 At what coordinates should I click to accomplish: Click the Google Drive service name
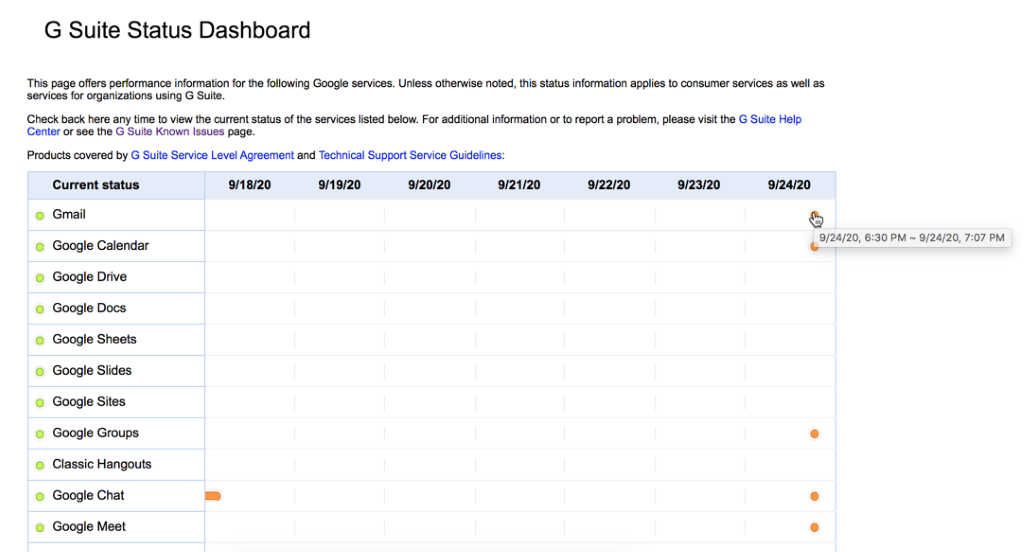tap(89, 277)
